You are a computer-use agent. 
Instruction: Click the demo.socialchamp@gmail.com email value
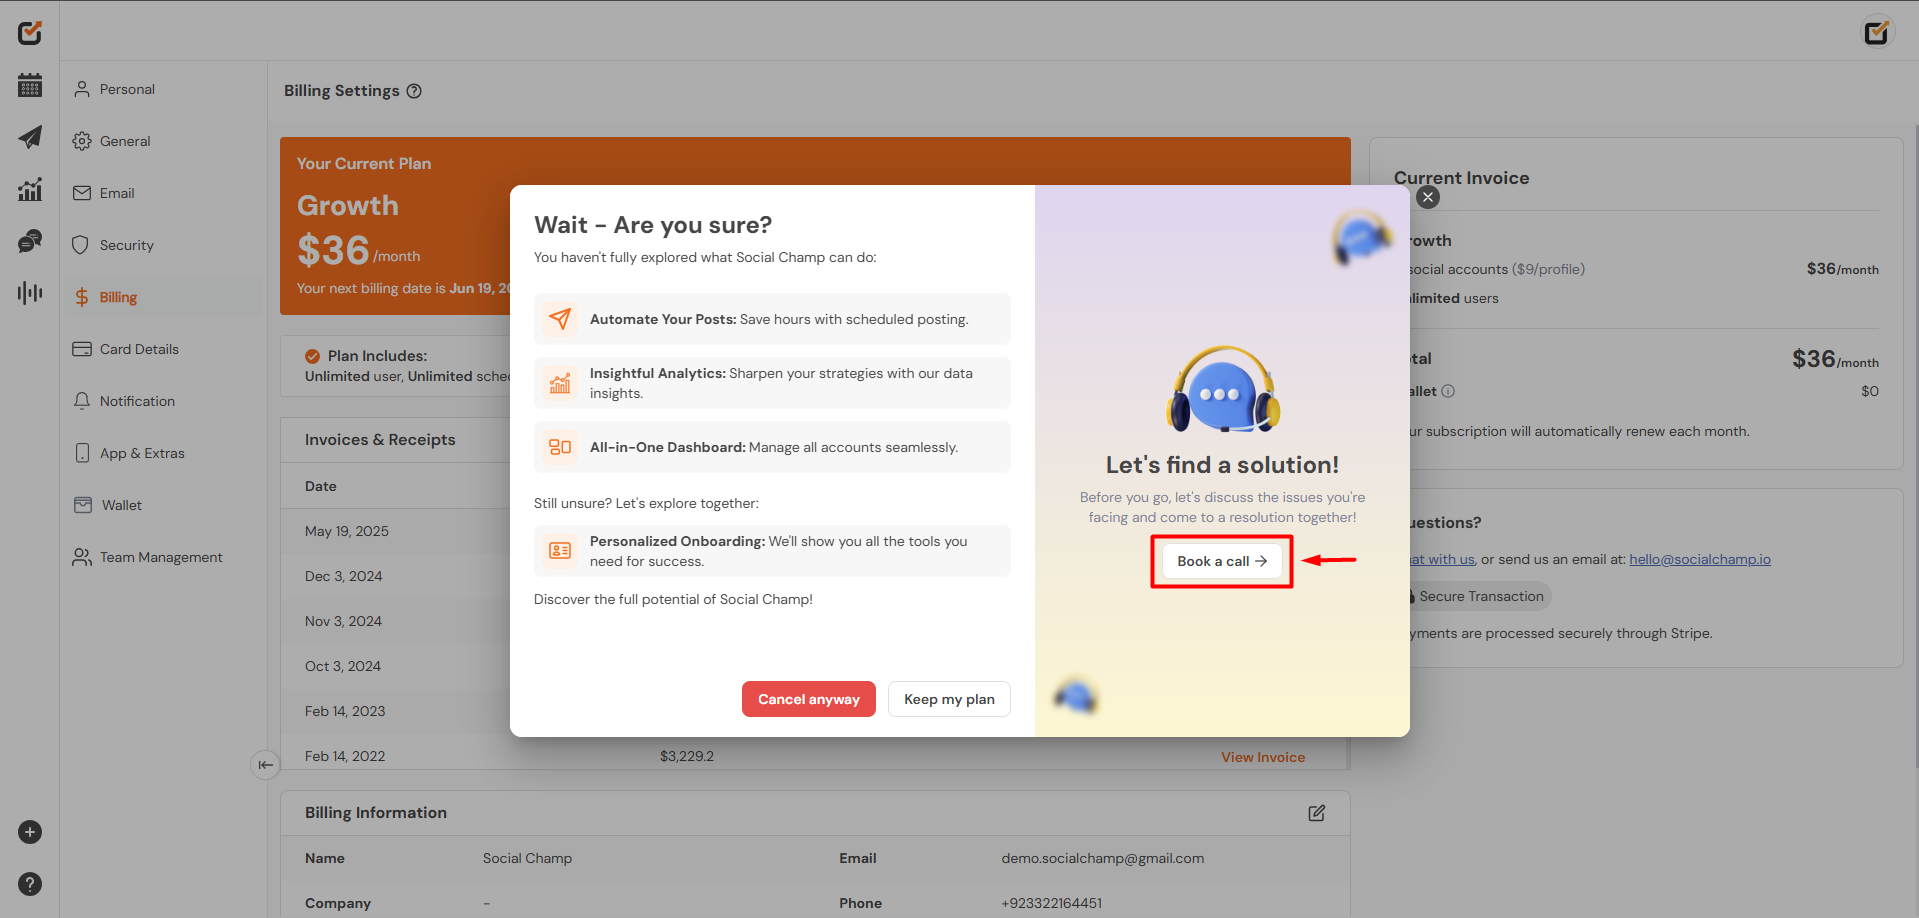[x=1103, y=858]
